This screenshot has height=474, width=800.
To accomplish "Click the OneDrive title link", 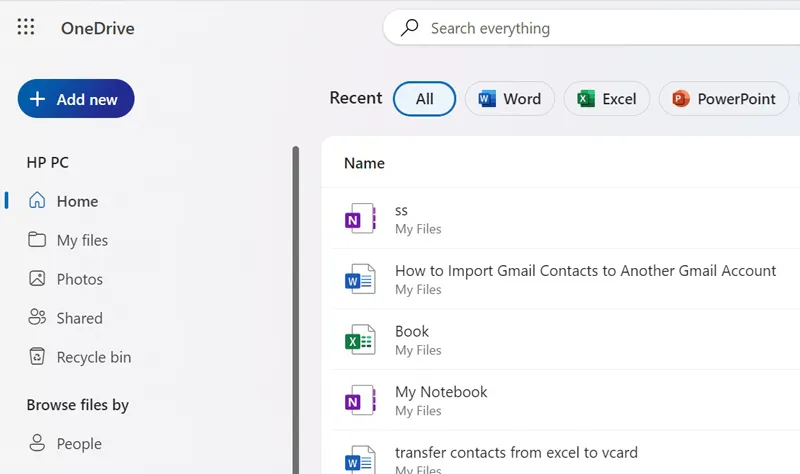I will click(x=98, y=28).
